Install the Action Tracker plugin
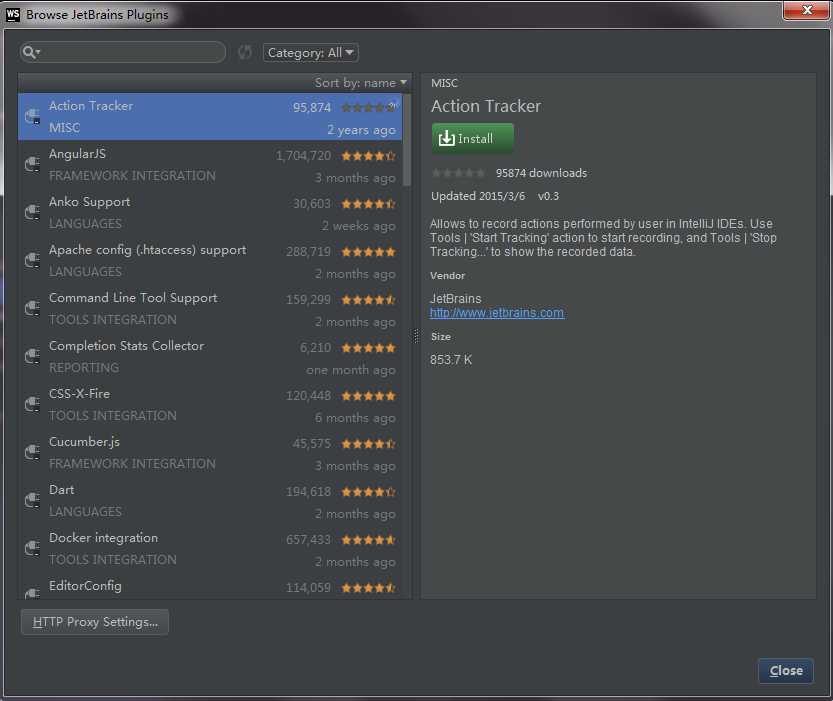Screen dimensions: 833x701 [472, 139]
